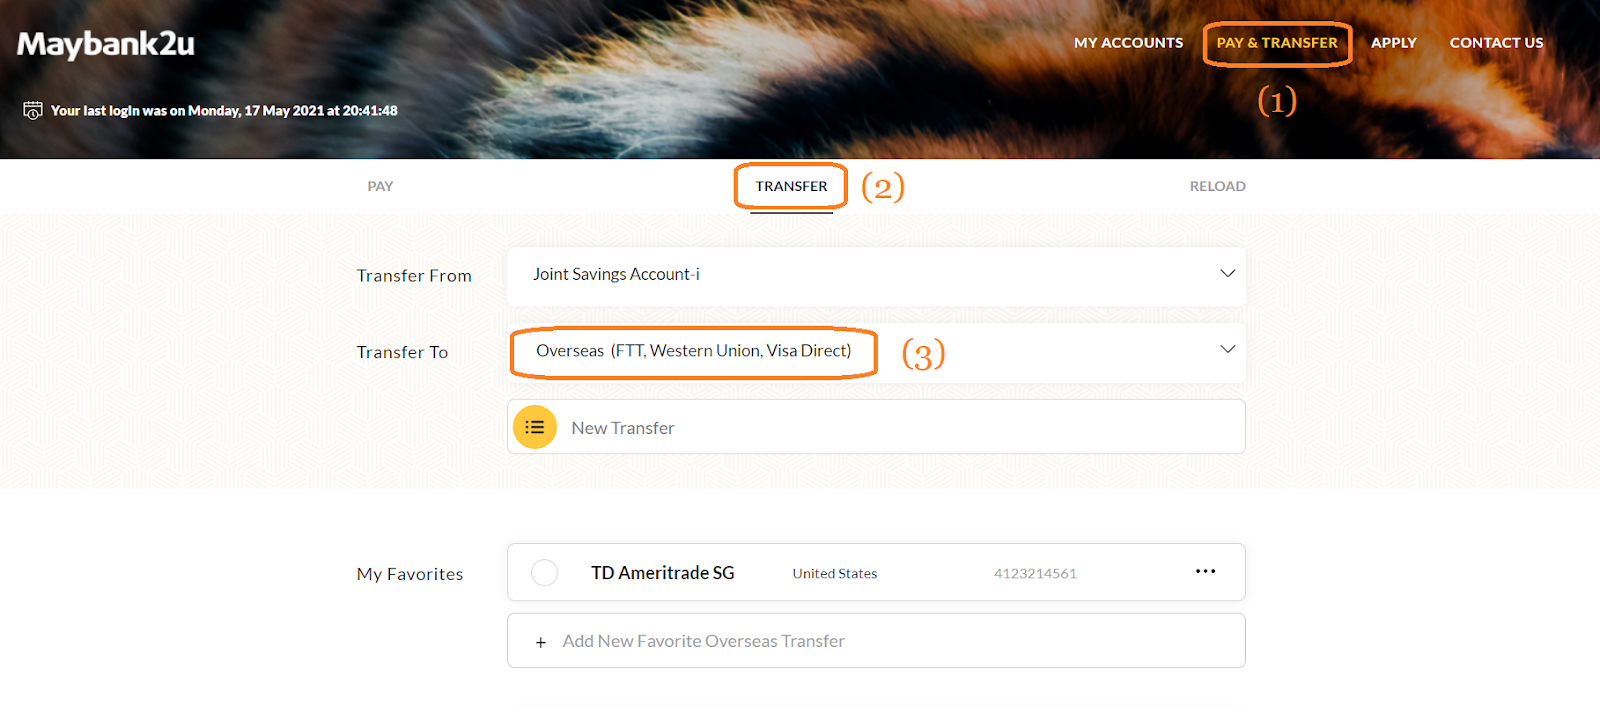
Task: Click the New Transfer field
Action: [876, 427]
